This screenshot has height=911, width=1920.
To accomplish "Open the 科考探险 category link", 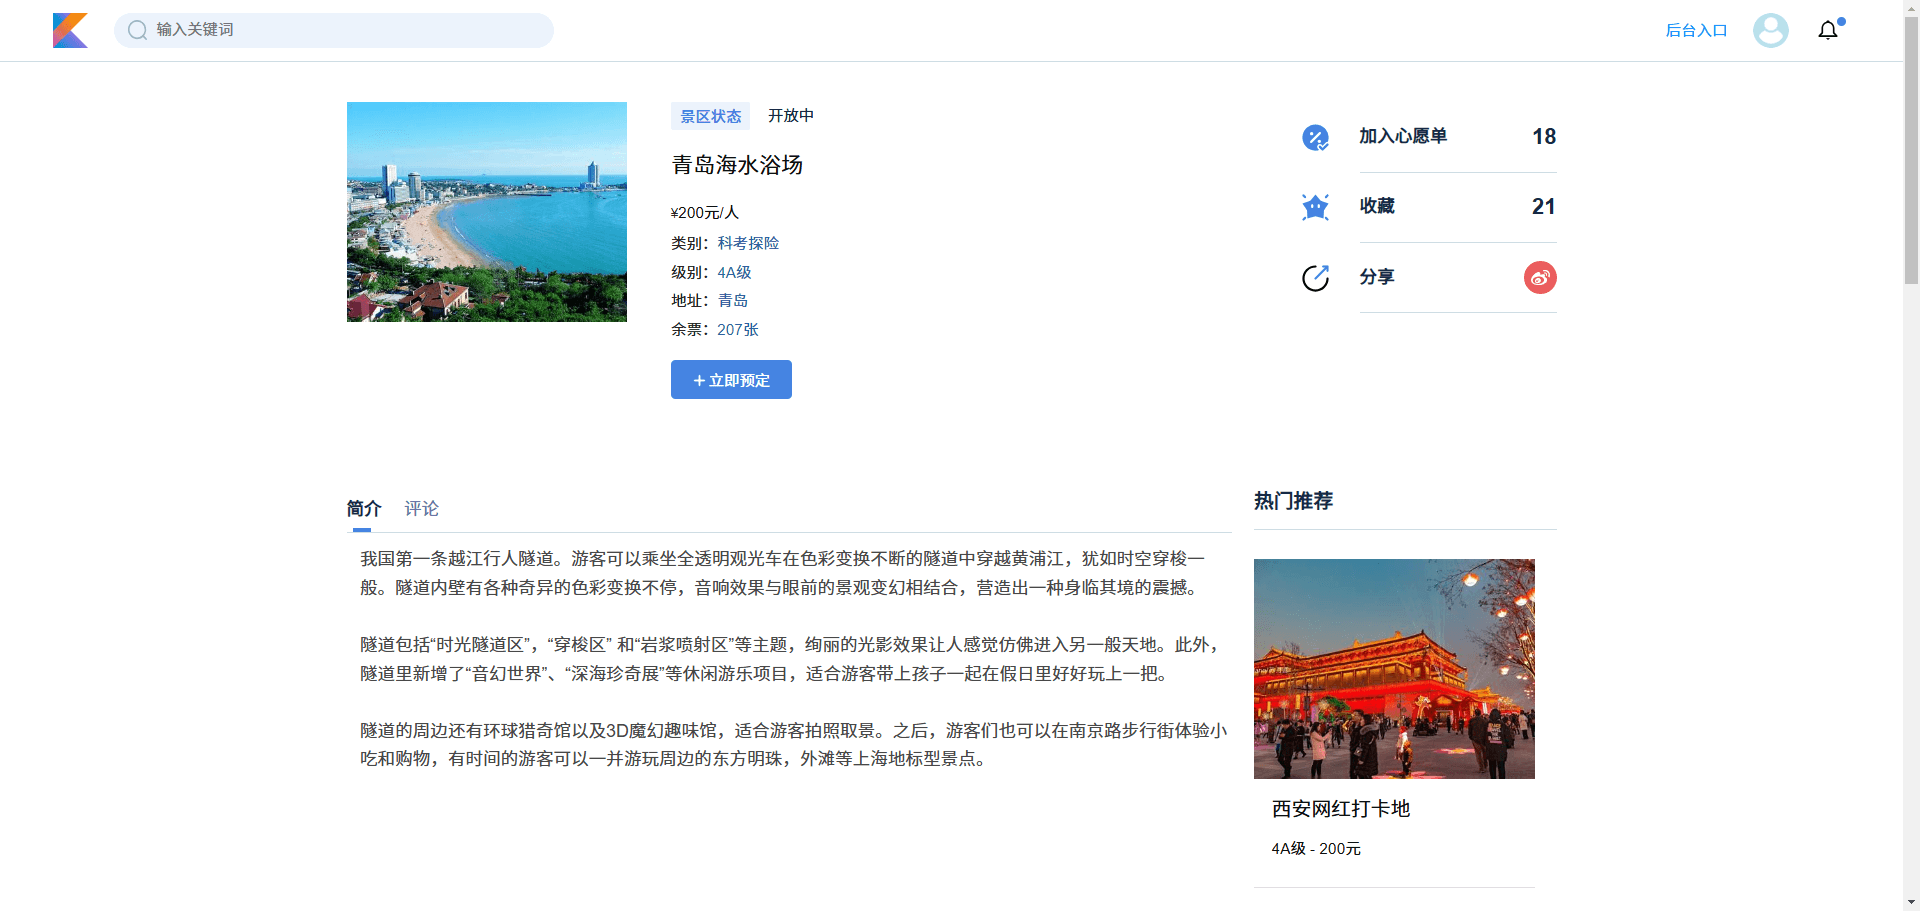I will tap(747, 243).
